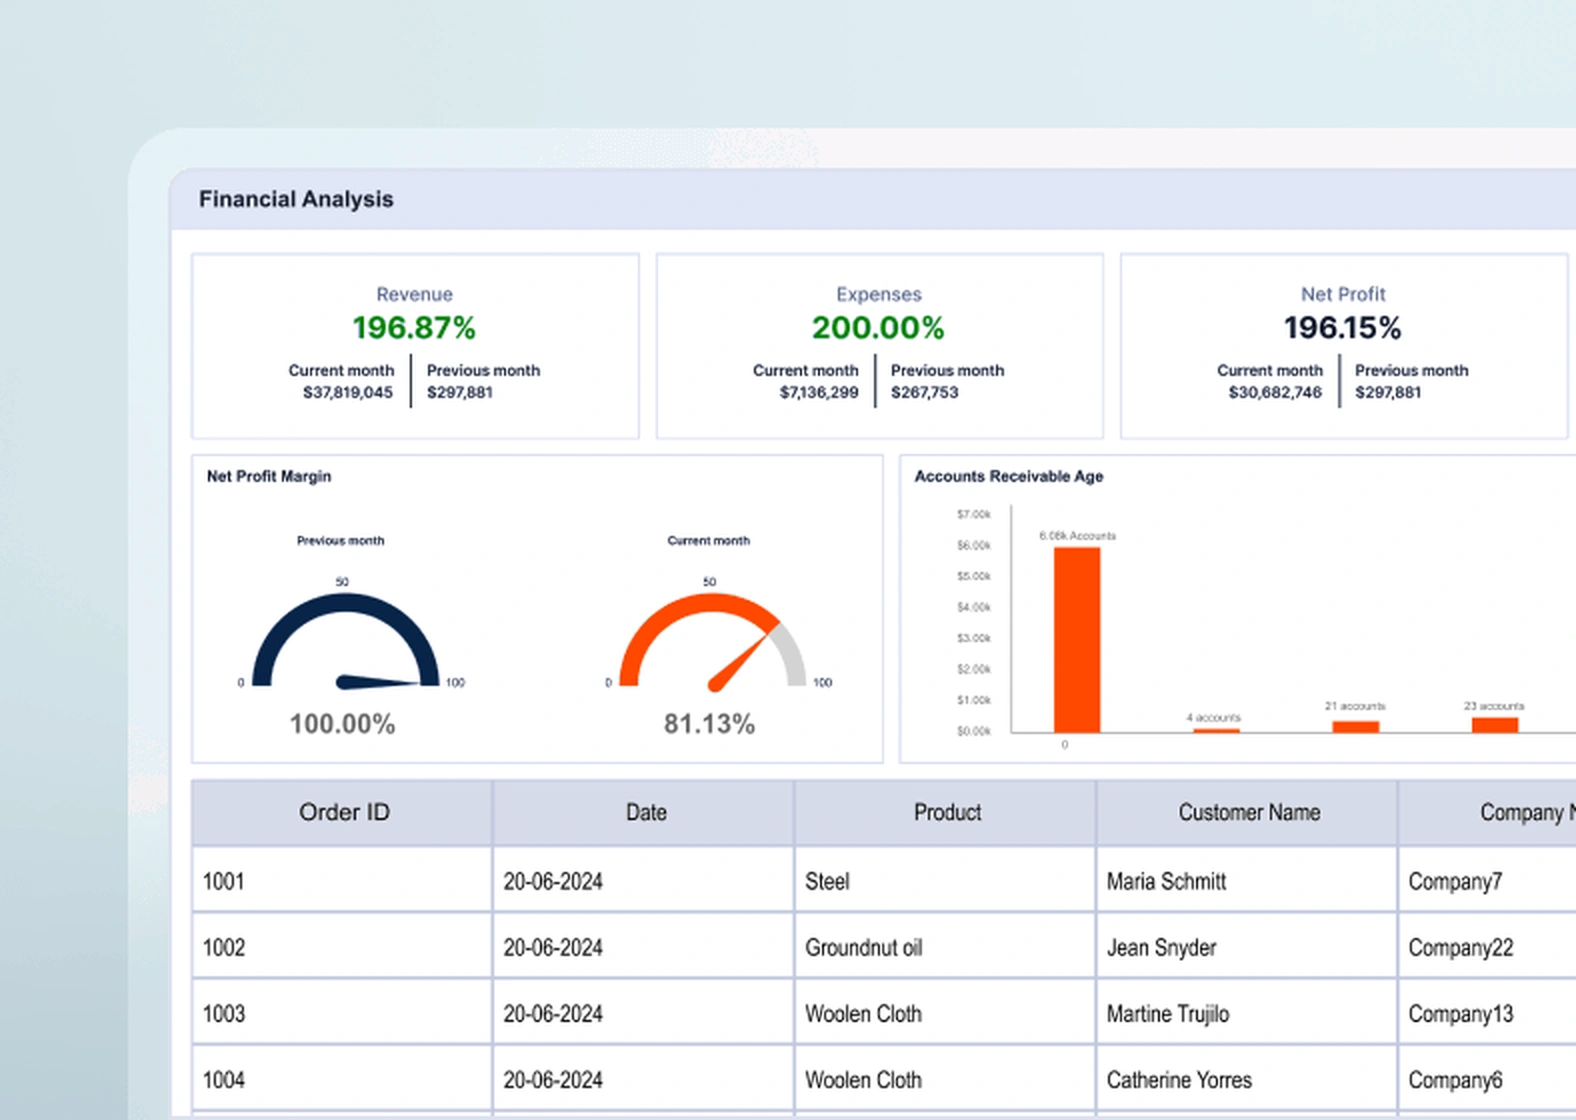
Task: Click the bar labeled 21 accounts
Action: [x=1355, y=727]
